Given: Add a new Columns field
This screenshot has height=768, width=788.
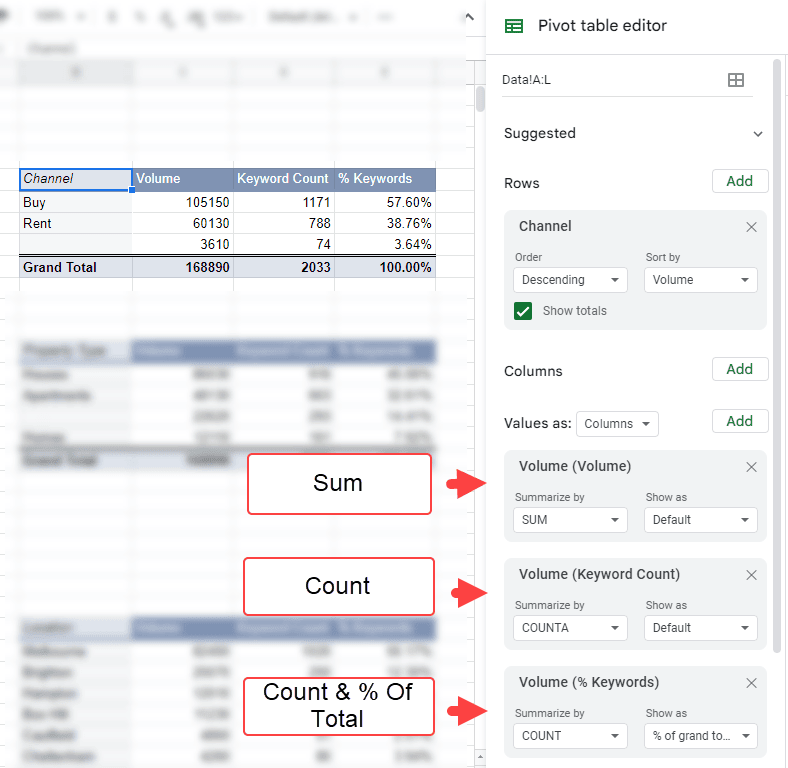Looking at the screenshot, I should pos(740,369).
